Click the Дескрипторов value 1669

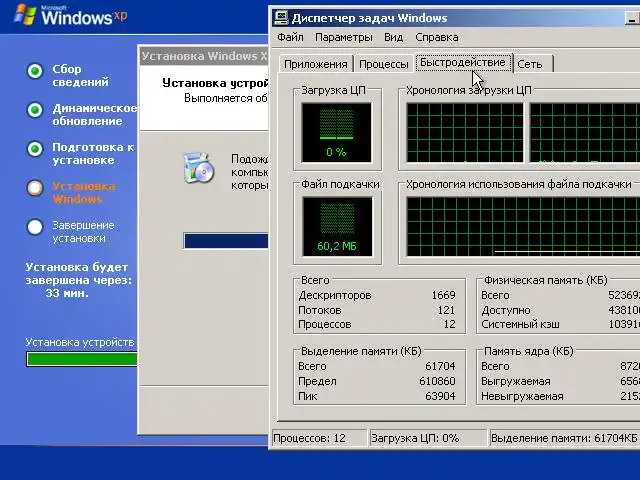443,295
